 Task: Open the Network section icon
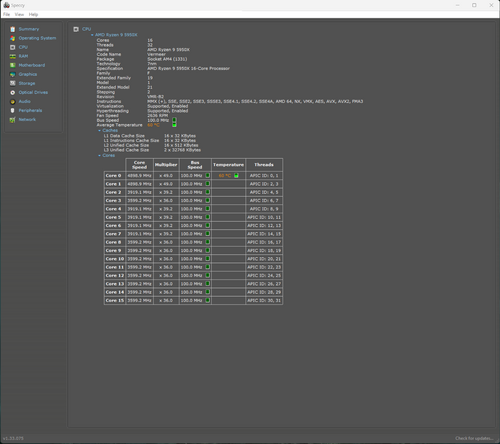[13, 120]
